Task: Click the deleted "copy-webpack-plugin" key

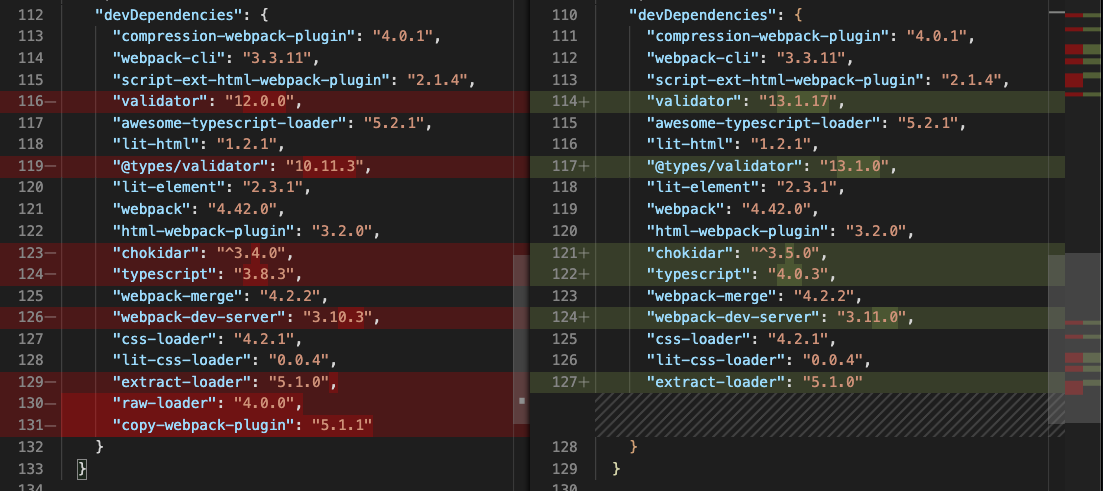Action: (x=204, y=425)
